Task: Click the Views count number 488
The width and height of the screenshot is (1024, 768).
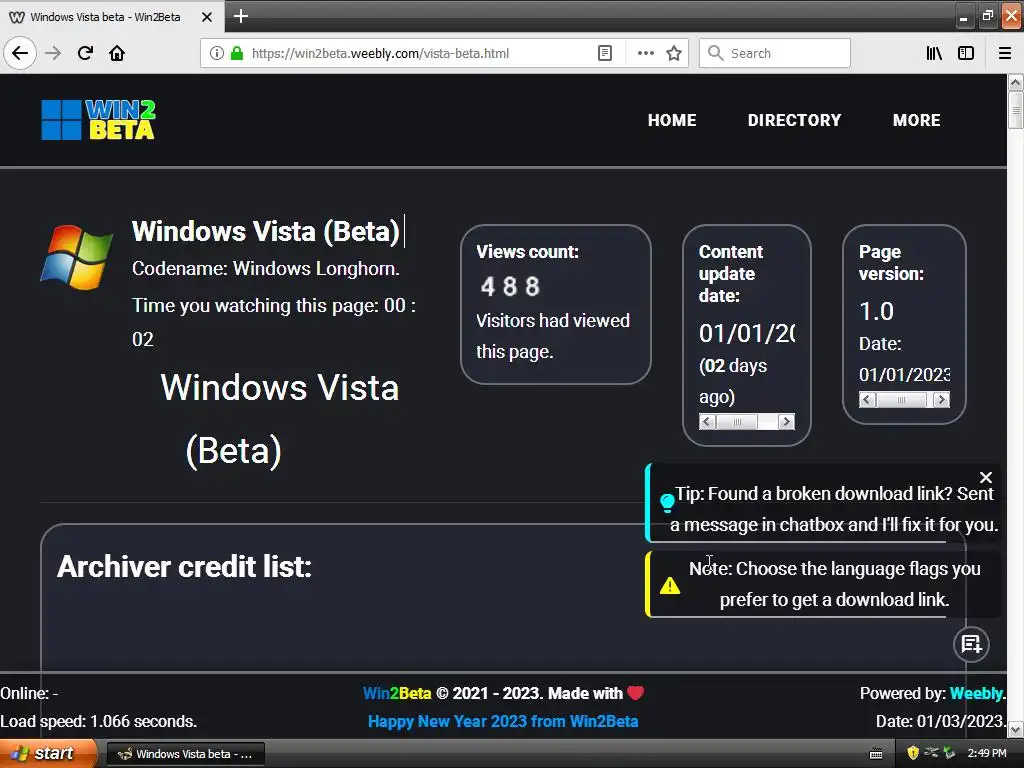Action: tap(510, 286)
